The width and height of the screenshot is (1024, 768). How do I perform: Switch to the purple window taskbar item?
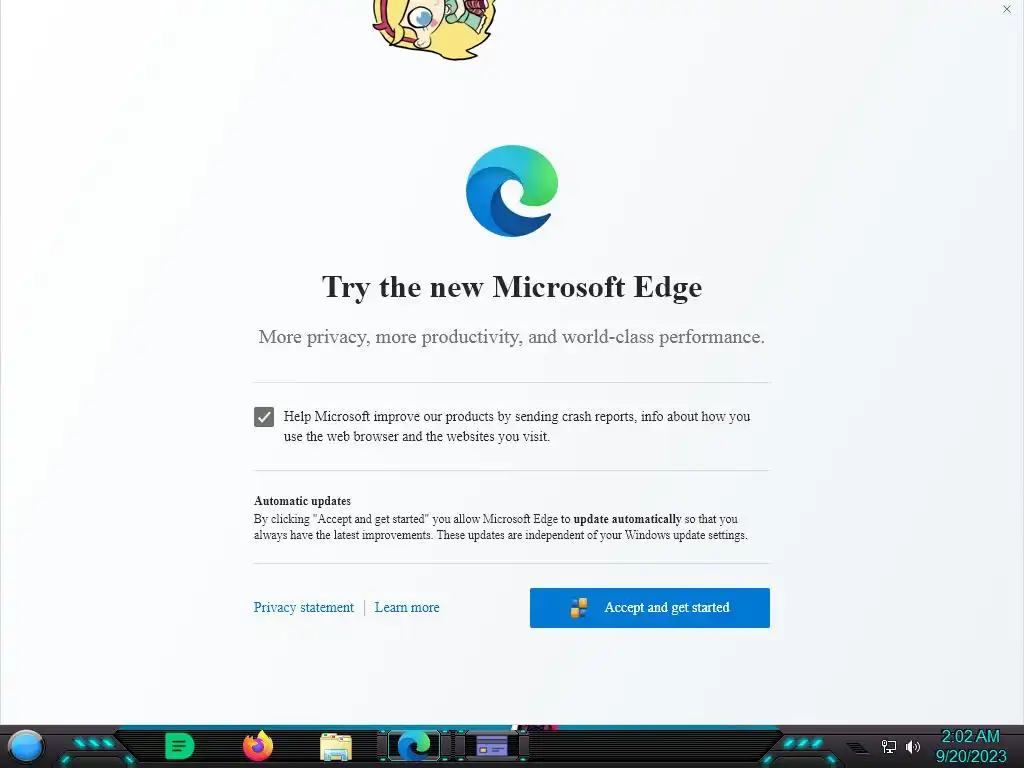click(x=492, y=746)
